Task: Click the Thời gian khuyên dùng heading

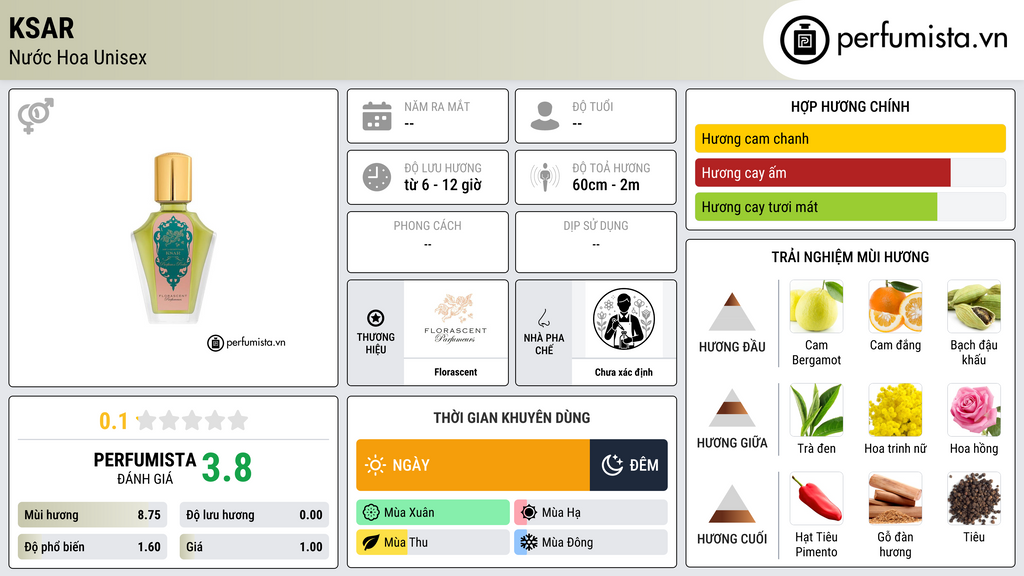Action: tap(512, 418)
